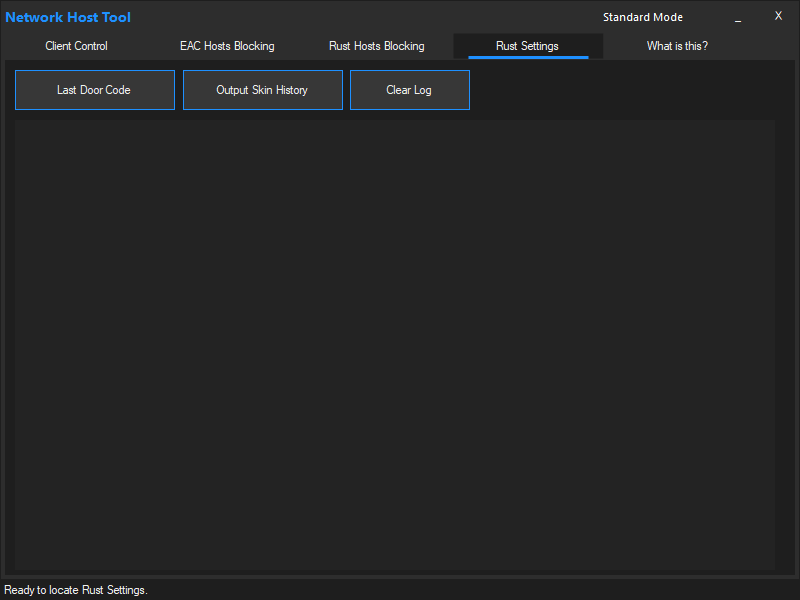This screenshot has width=800, height=600.
Task: Click the status bar message about Rust Settings
Action: coord(75,590)
